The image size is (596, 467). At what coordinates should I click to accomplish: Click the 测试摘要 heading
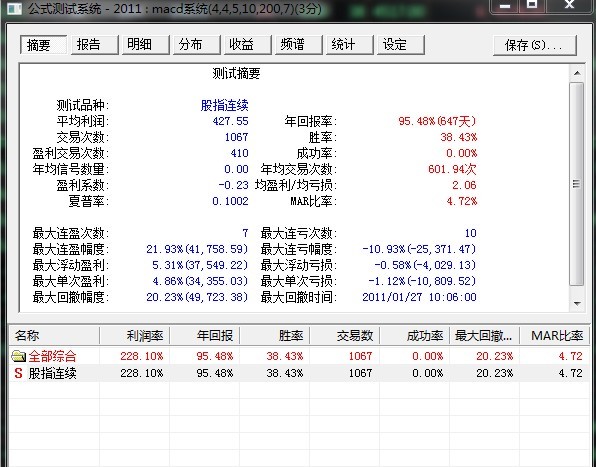(x=236, y=73)
